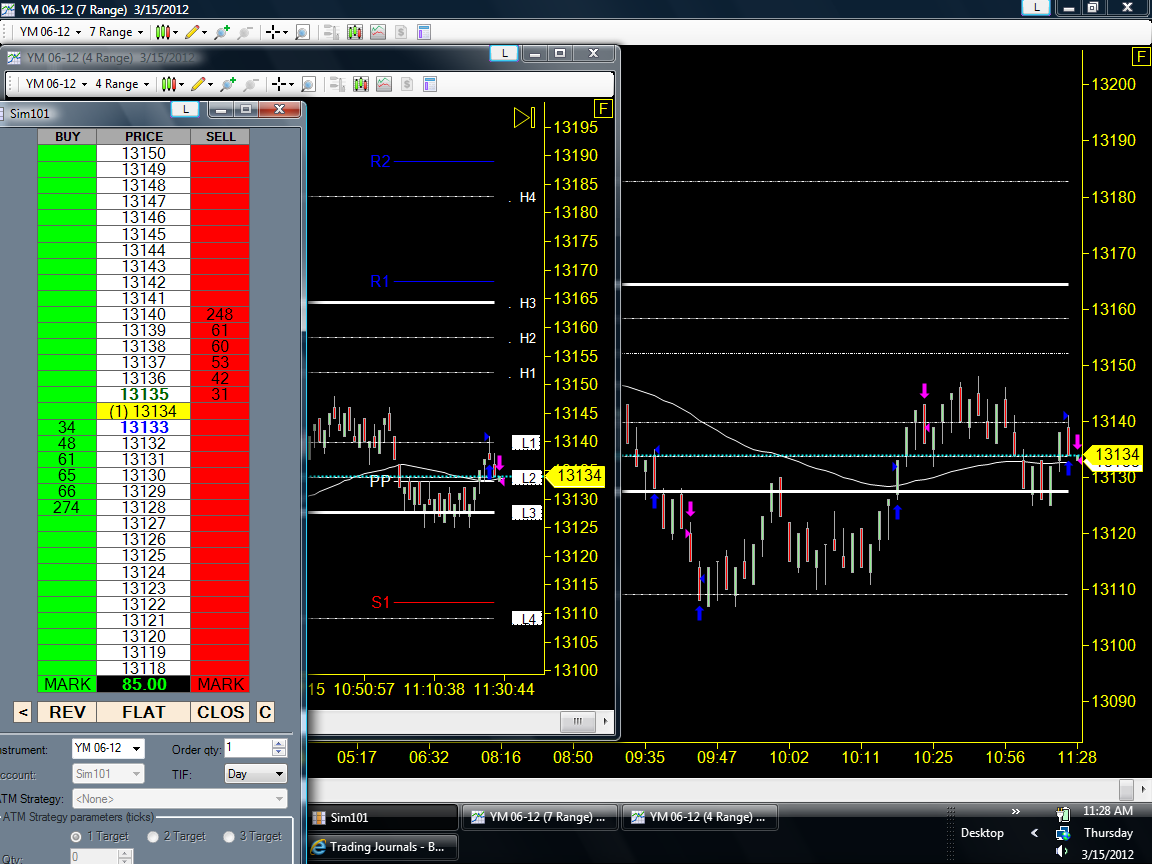Open zoom frame search icon in 4 Range toolbar

coord(309,84)
